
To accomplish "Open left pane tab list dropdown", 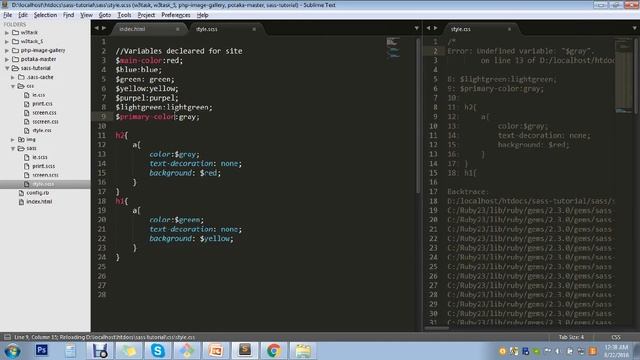I will (416, 28).
